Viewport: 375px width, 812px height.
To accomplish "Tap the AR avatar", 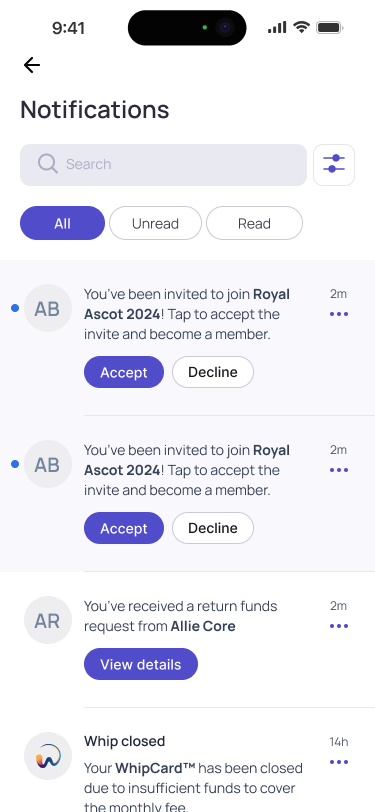I will tap(48, 620).
